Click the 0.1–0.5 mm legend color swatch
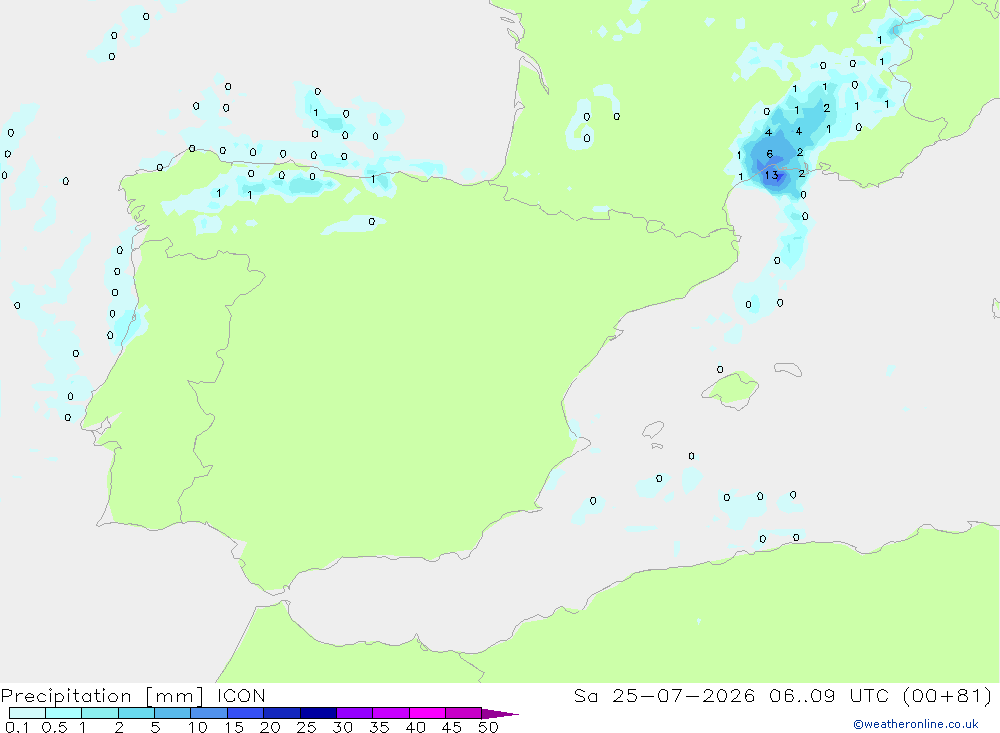The width and height of the screenshot is (1000, 733). pos(27,713)
